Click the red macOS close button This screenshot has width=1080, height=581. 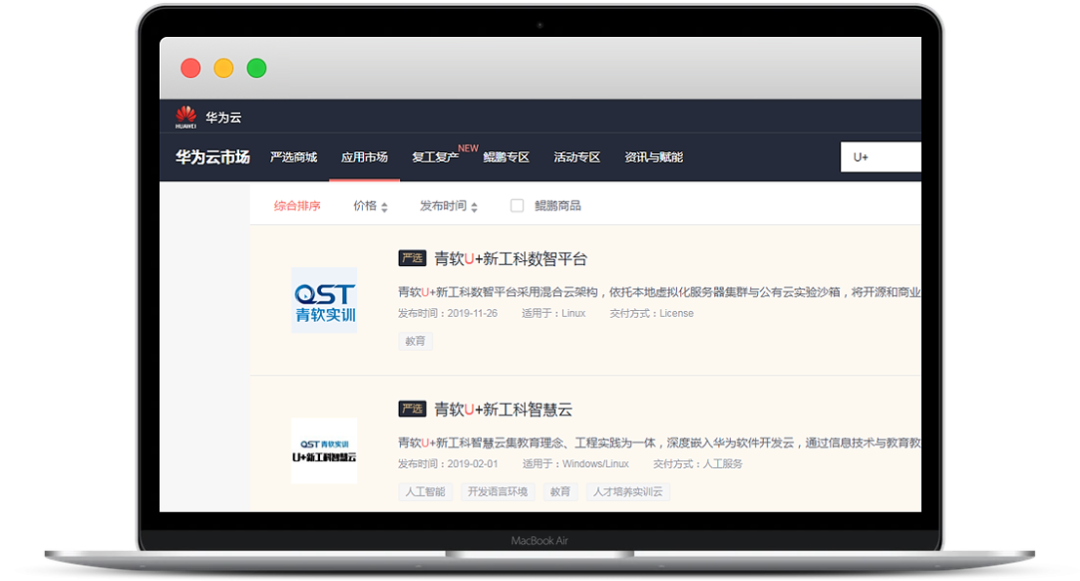point(190,68)
